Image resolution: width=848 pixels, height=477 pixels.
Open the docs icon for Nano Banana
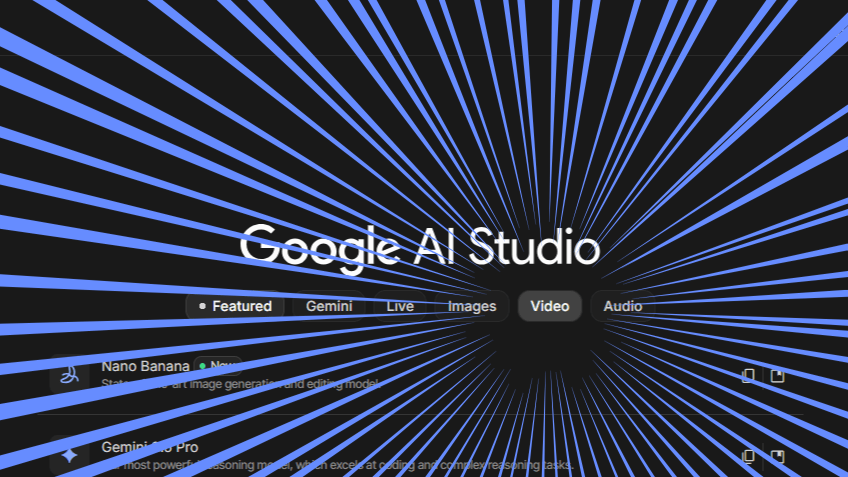point(777,375)
